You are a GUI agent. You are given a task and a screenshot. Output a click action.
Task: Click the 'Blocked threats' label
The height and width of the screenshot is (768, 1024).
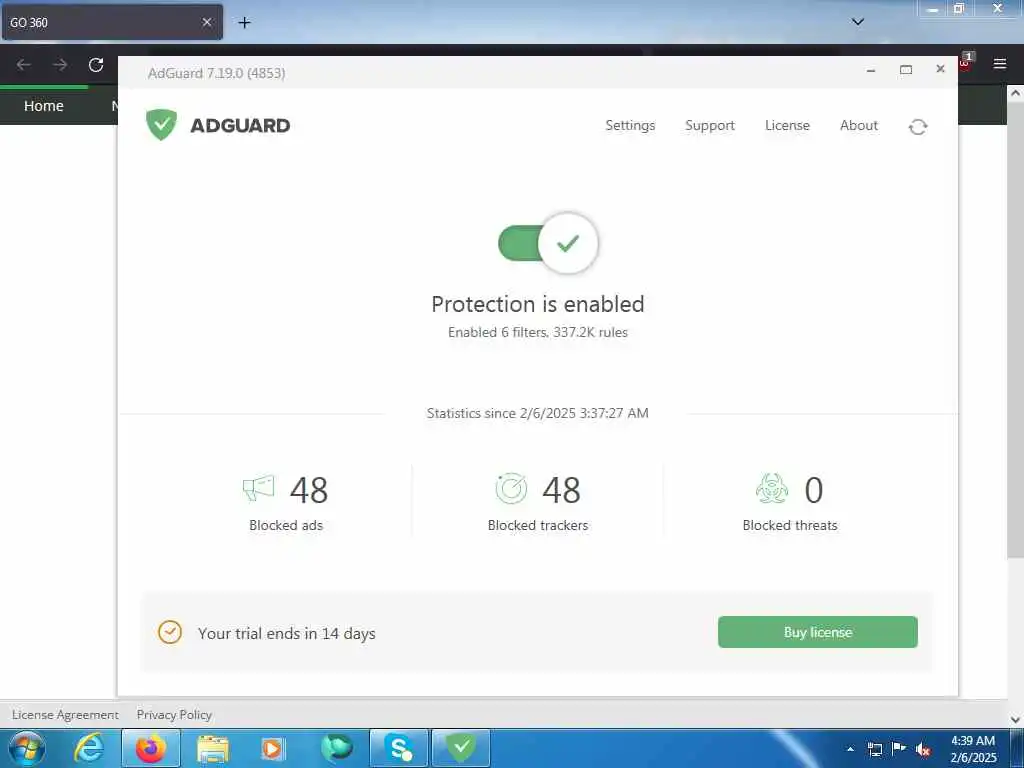tap(790, 525)
